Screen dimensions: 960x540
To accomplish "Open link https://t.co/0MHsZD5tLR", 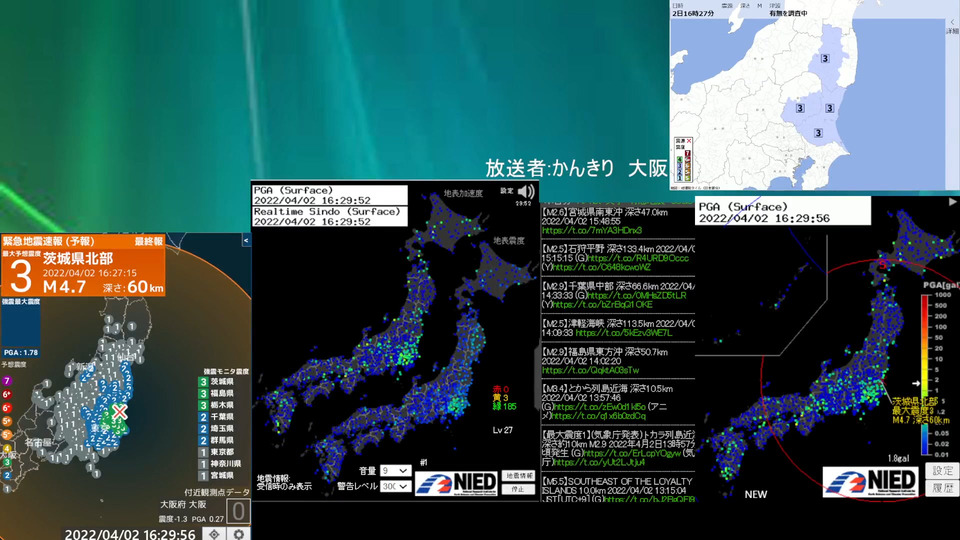I will click(x=637, y=296).
